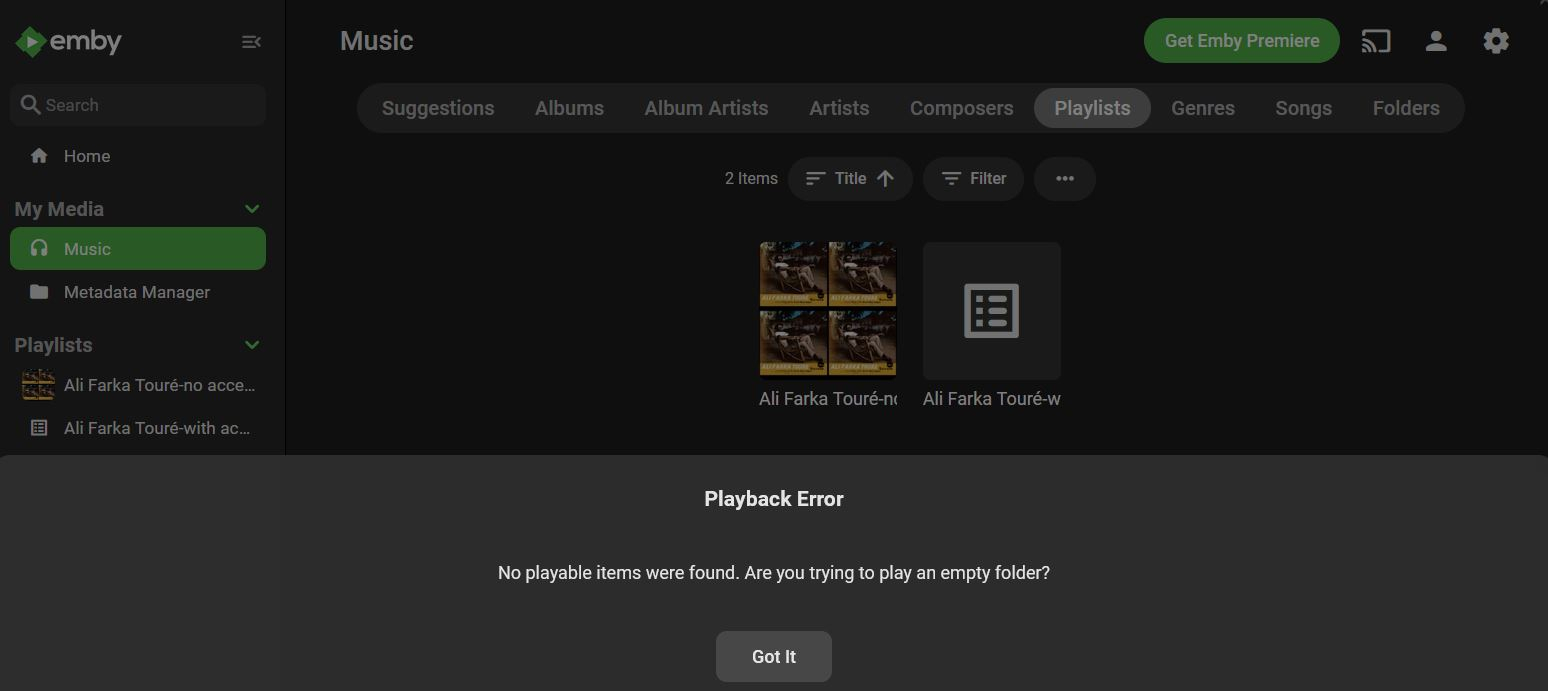1548x691 pixels.
Task: Go to Home in sidebar
Action: [138, 156]
